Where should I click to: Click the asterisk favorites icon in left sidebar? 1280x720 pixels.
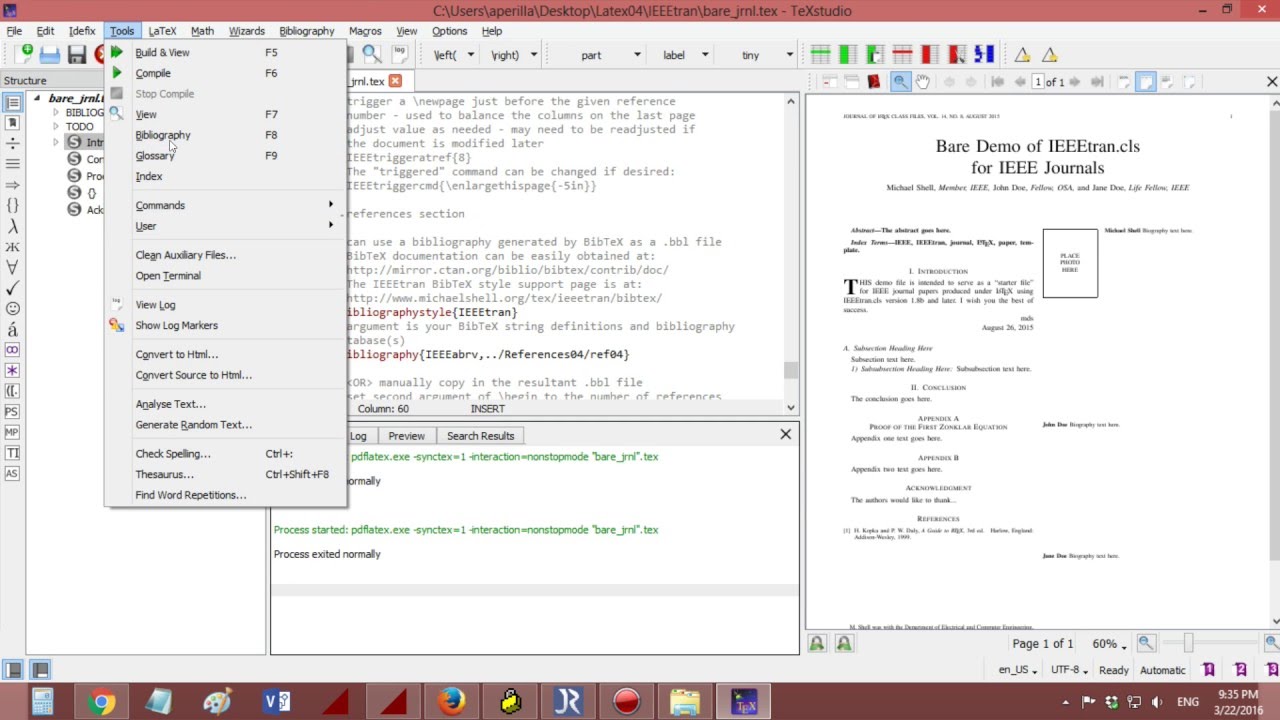pos(13,370)
